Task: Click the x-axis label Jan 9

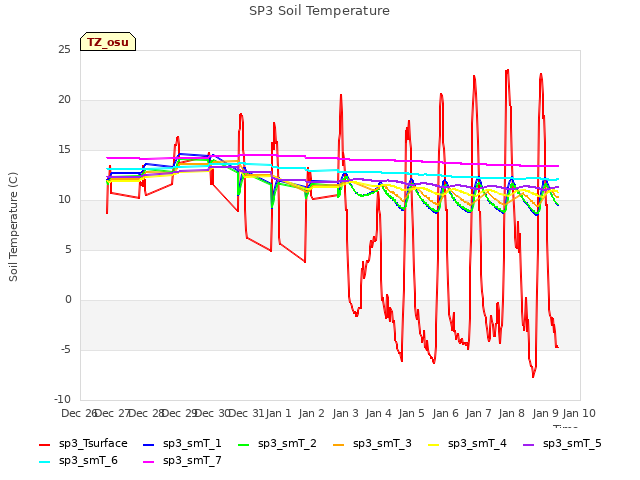Action: coord(545,413)
